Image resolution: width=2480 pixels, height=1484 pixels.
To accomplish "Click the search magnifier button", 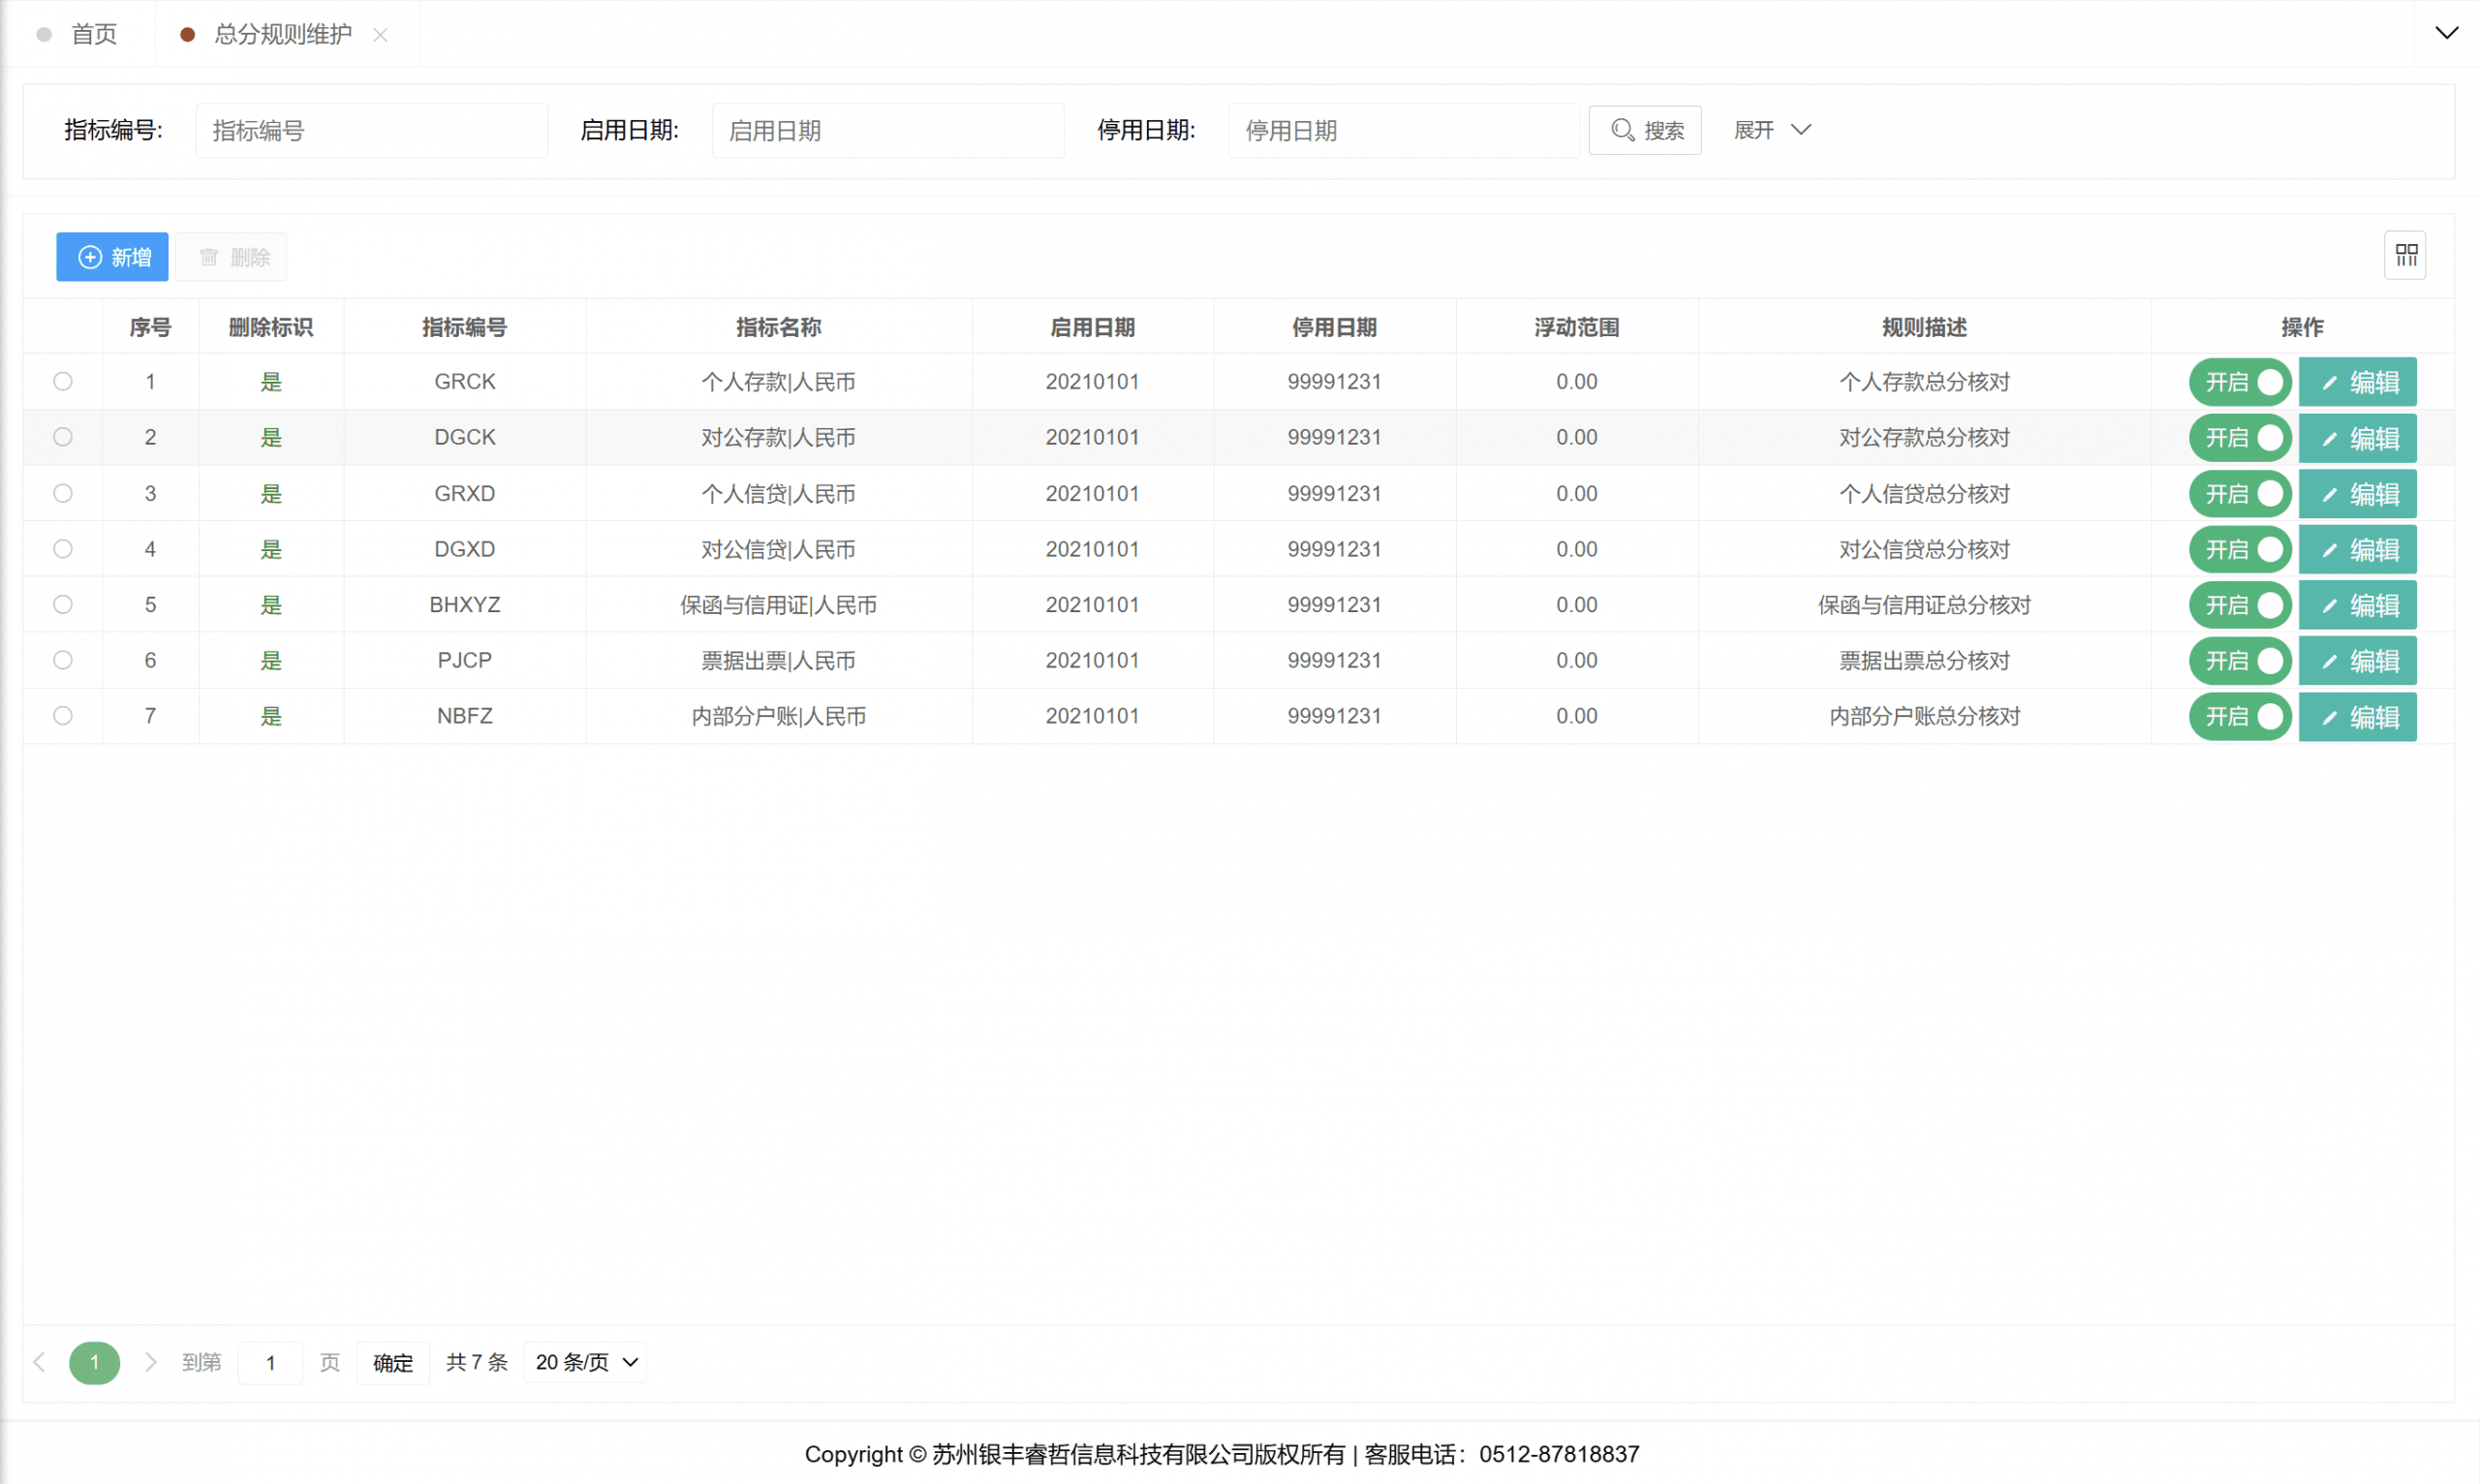I will (x=1645, y=130).
